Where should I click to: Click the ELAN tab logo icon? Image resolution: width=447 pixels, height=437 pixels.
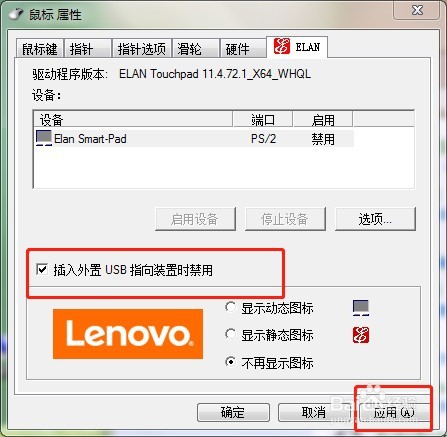click(x=282, y=46)
